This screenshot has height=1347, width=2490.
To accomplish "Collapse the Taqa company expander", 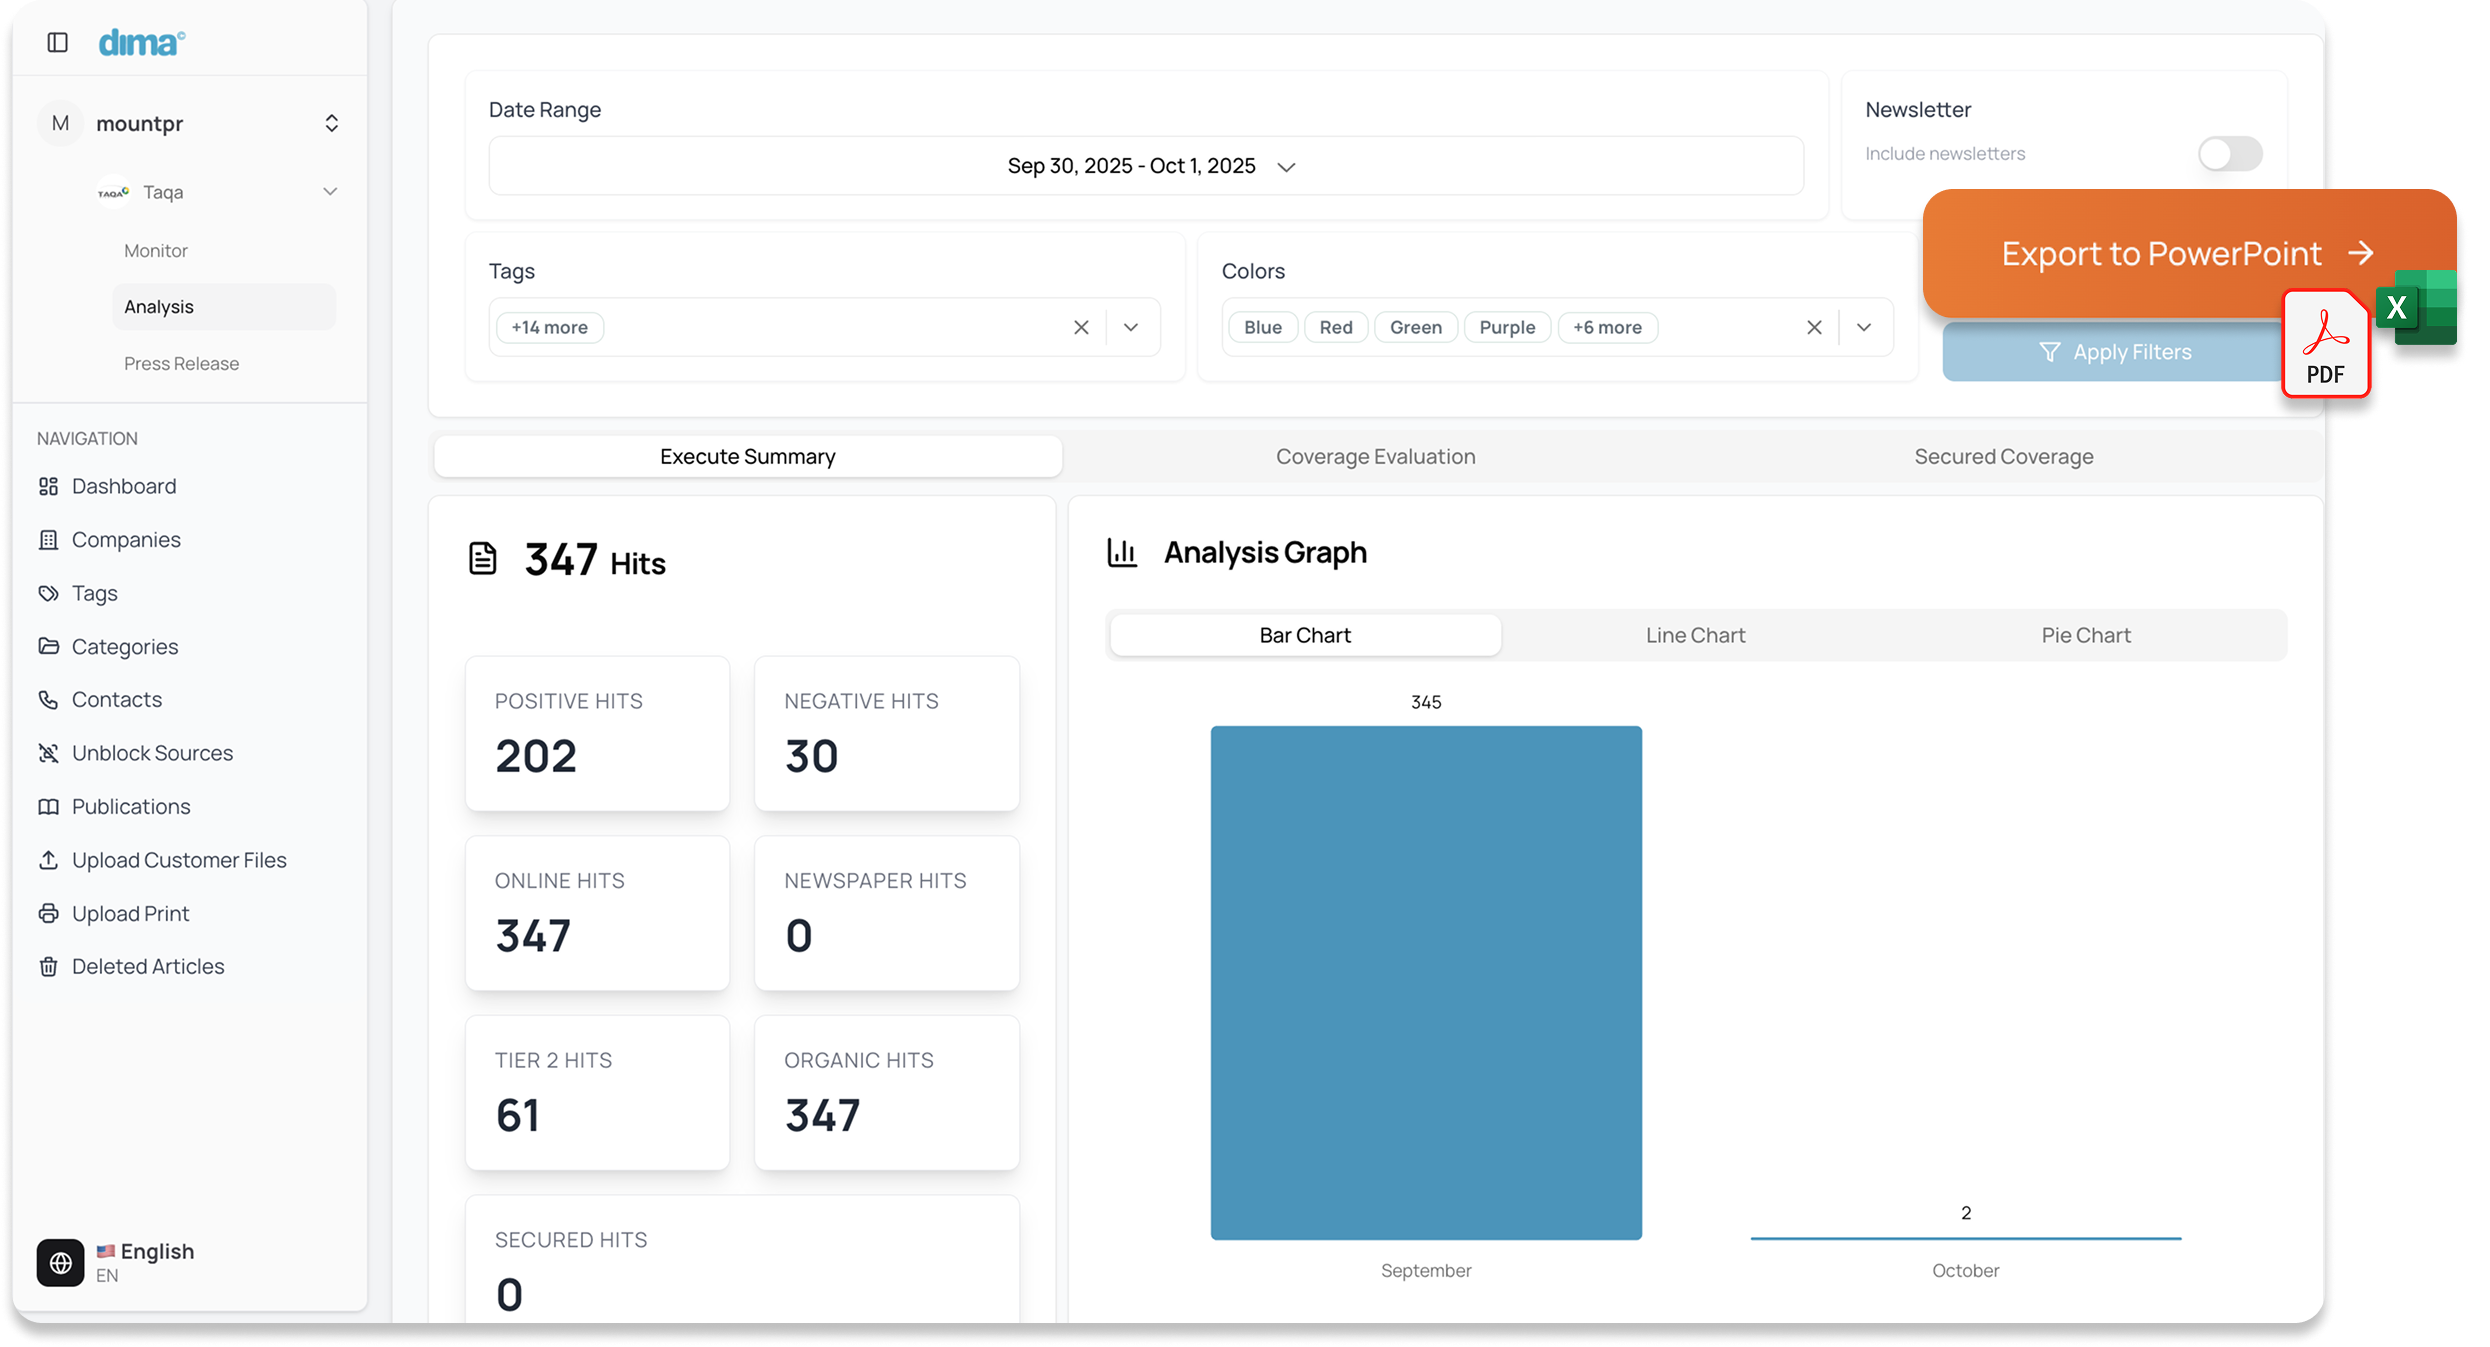I will 330,191.
